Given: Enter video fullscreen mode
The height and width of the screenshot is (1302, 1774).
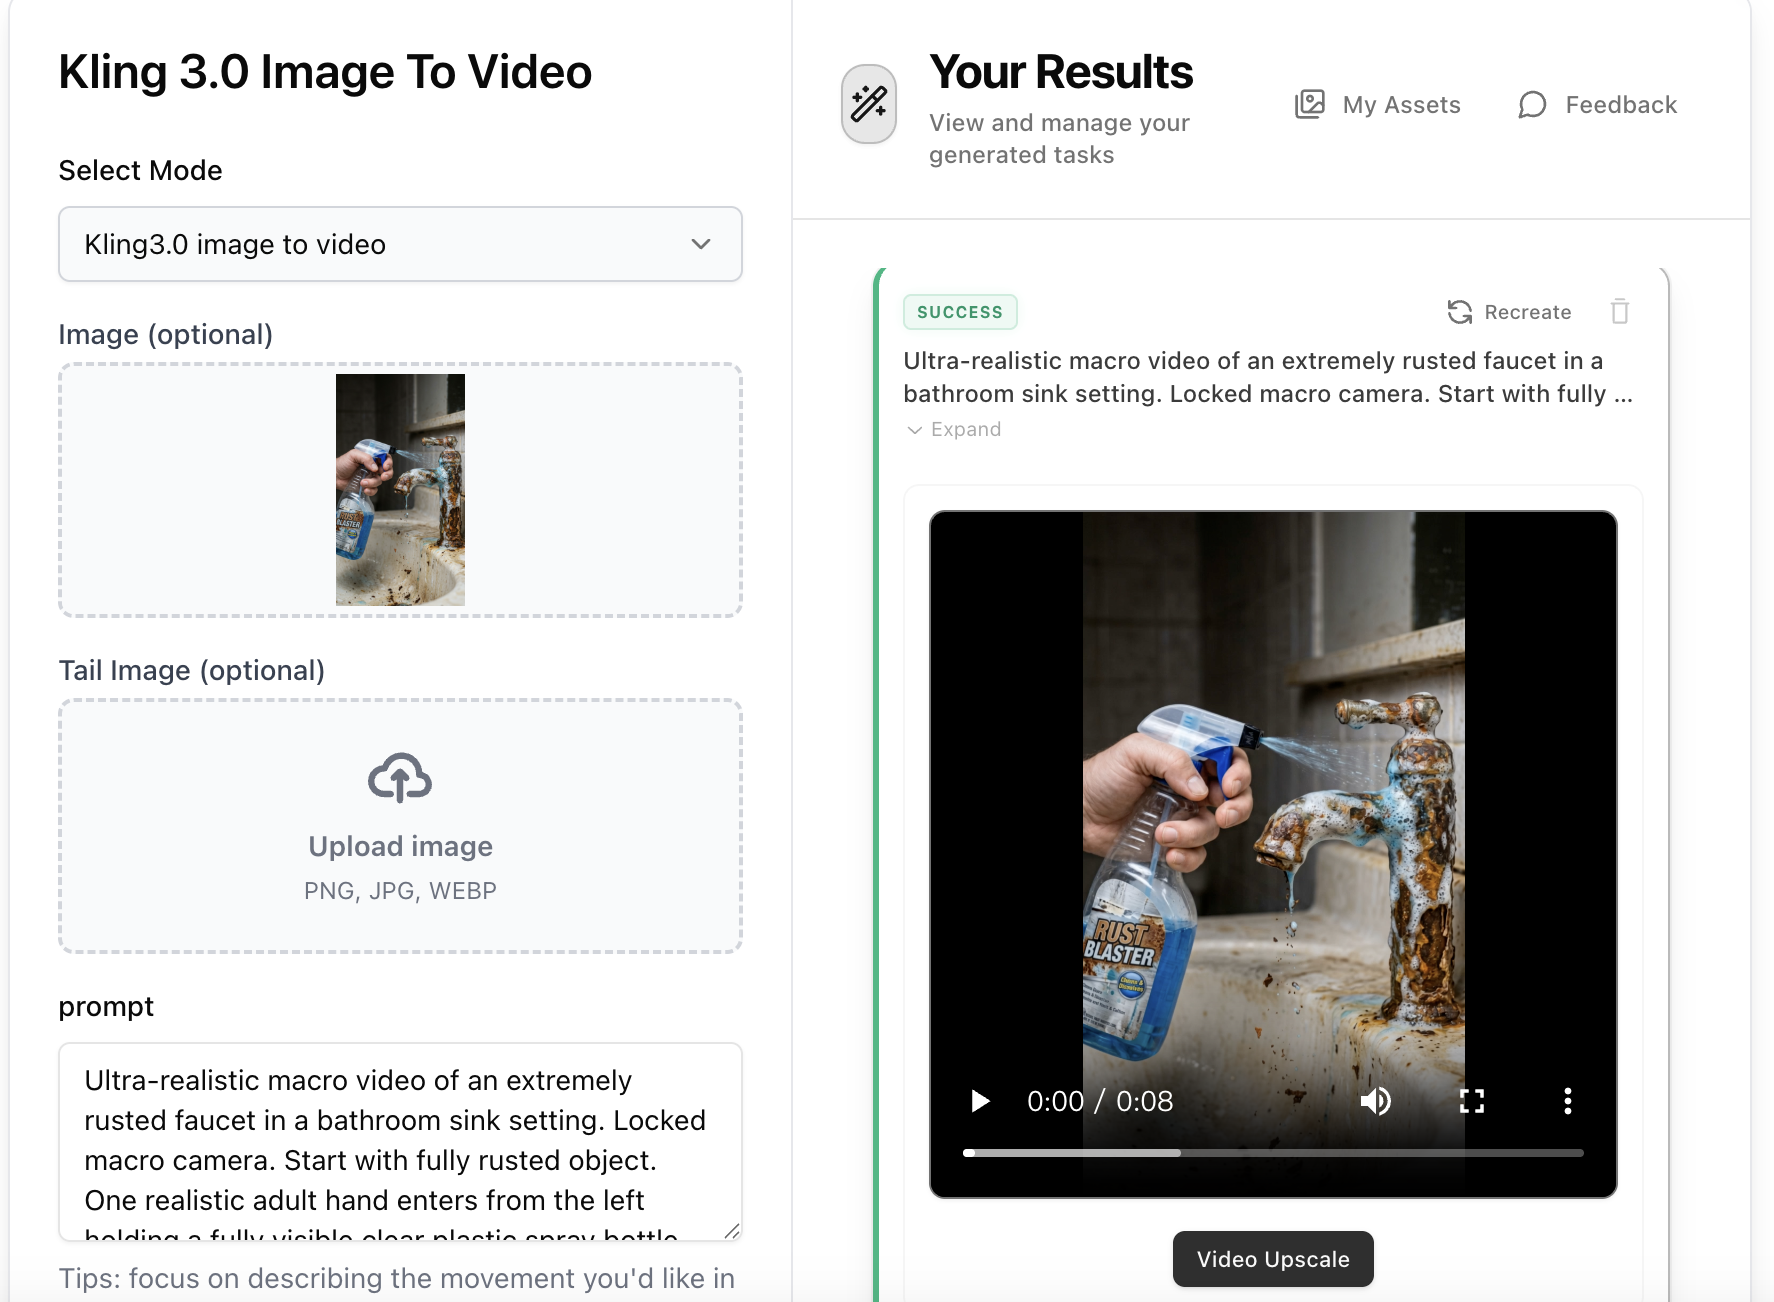Looking at the screenshot, I should point(1472,1101).
